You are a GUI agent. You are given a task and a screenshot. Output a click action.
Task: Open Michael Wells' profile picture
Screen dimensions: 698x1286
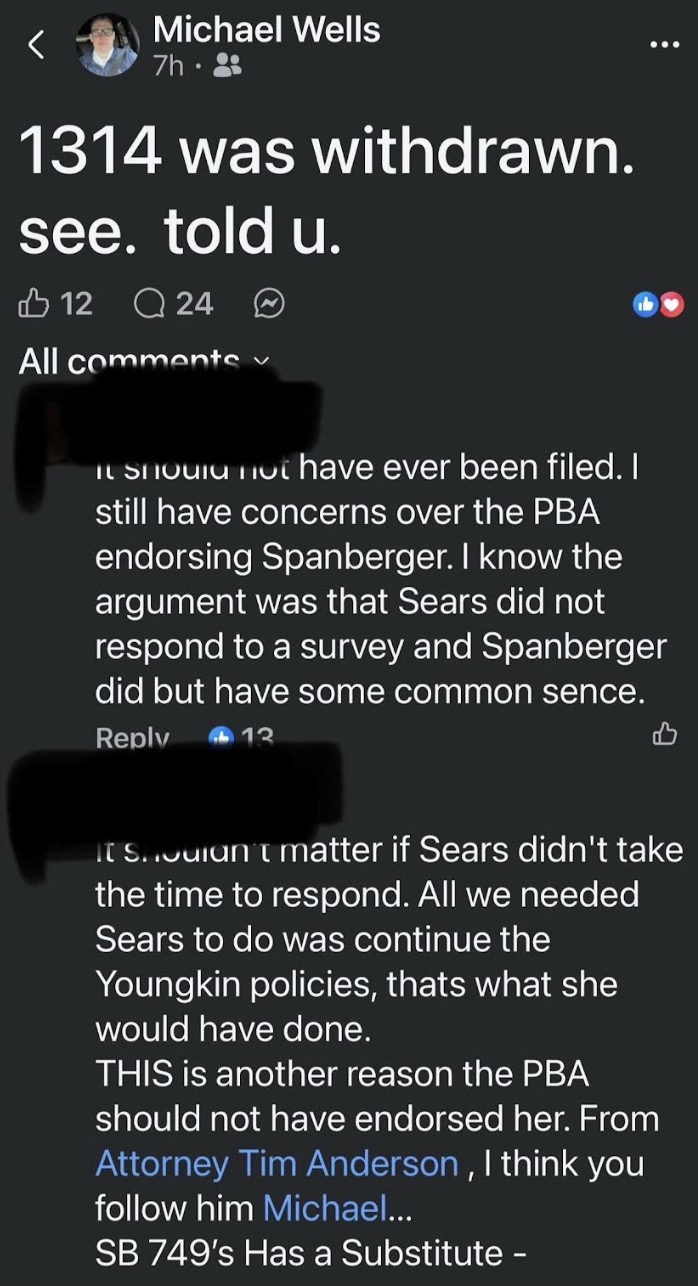click(x=108, y=45)
